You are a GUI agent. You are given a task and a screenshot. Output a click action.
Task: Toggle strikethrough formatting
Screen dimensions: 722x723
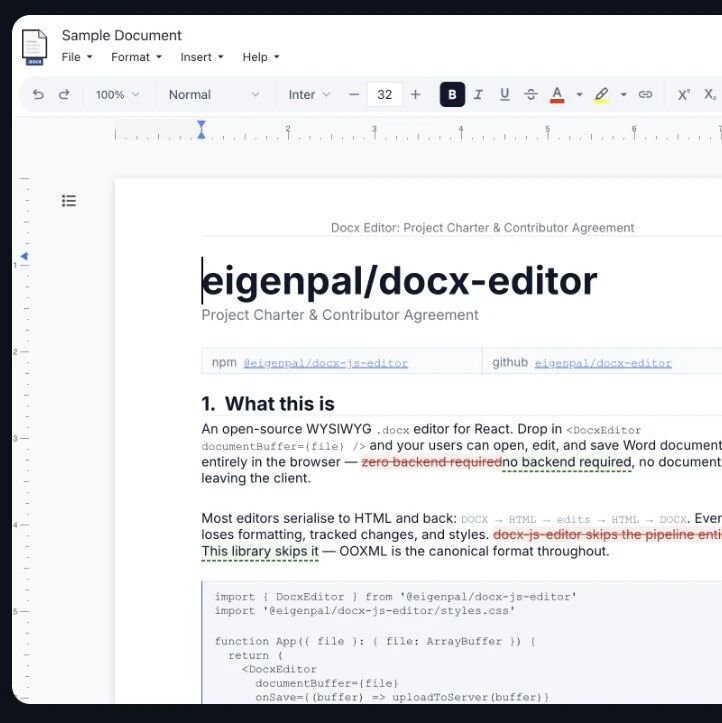click(x=531, y=95)
